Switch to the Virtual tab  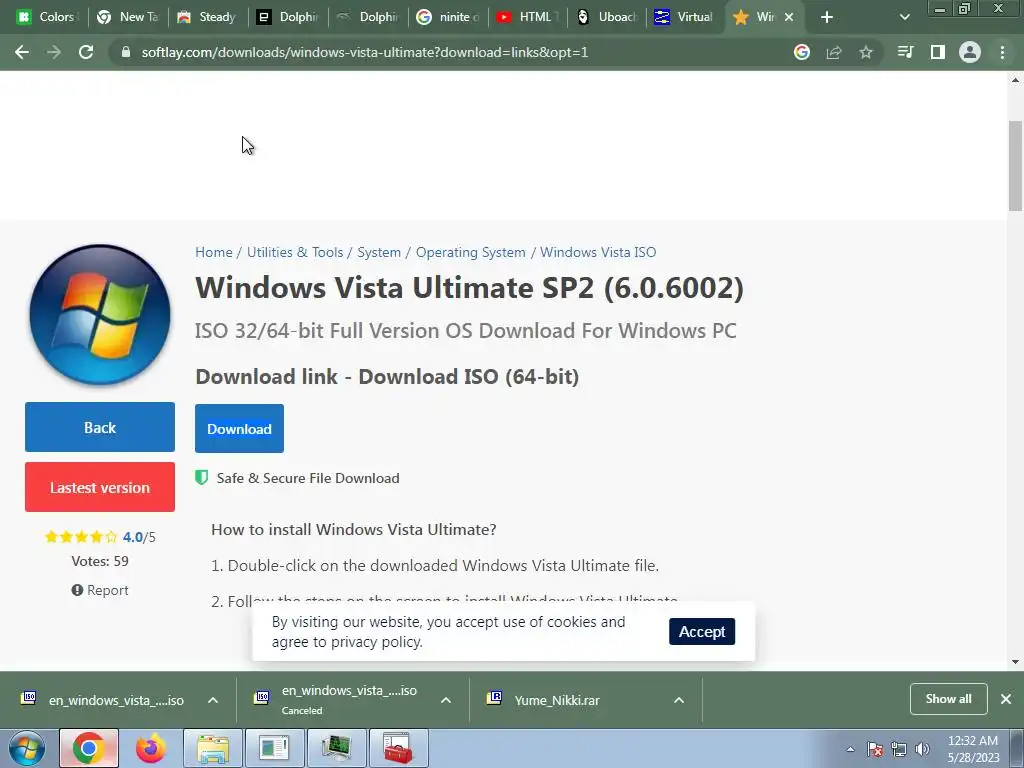[x=684, y=17]
